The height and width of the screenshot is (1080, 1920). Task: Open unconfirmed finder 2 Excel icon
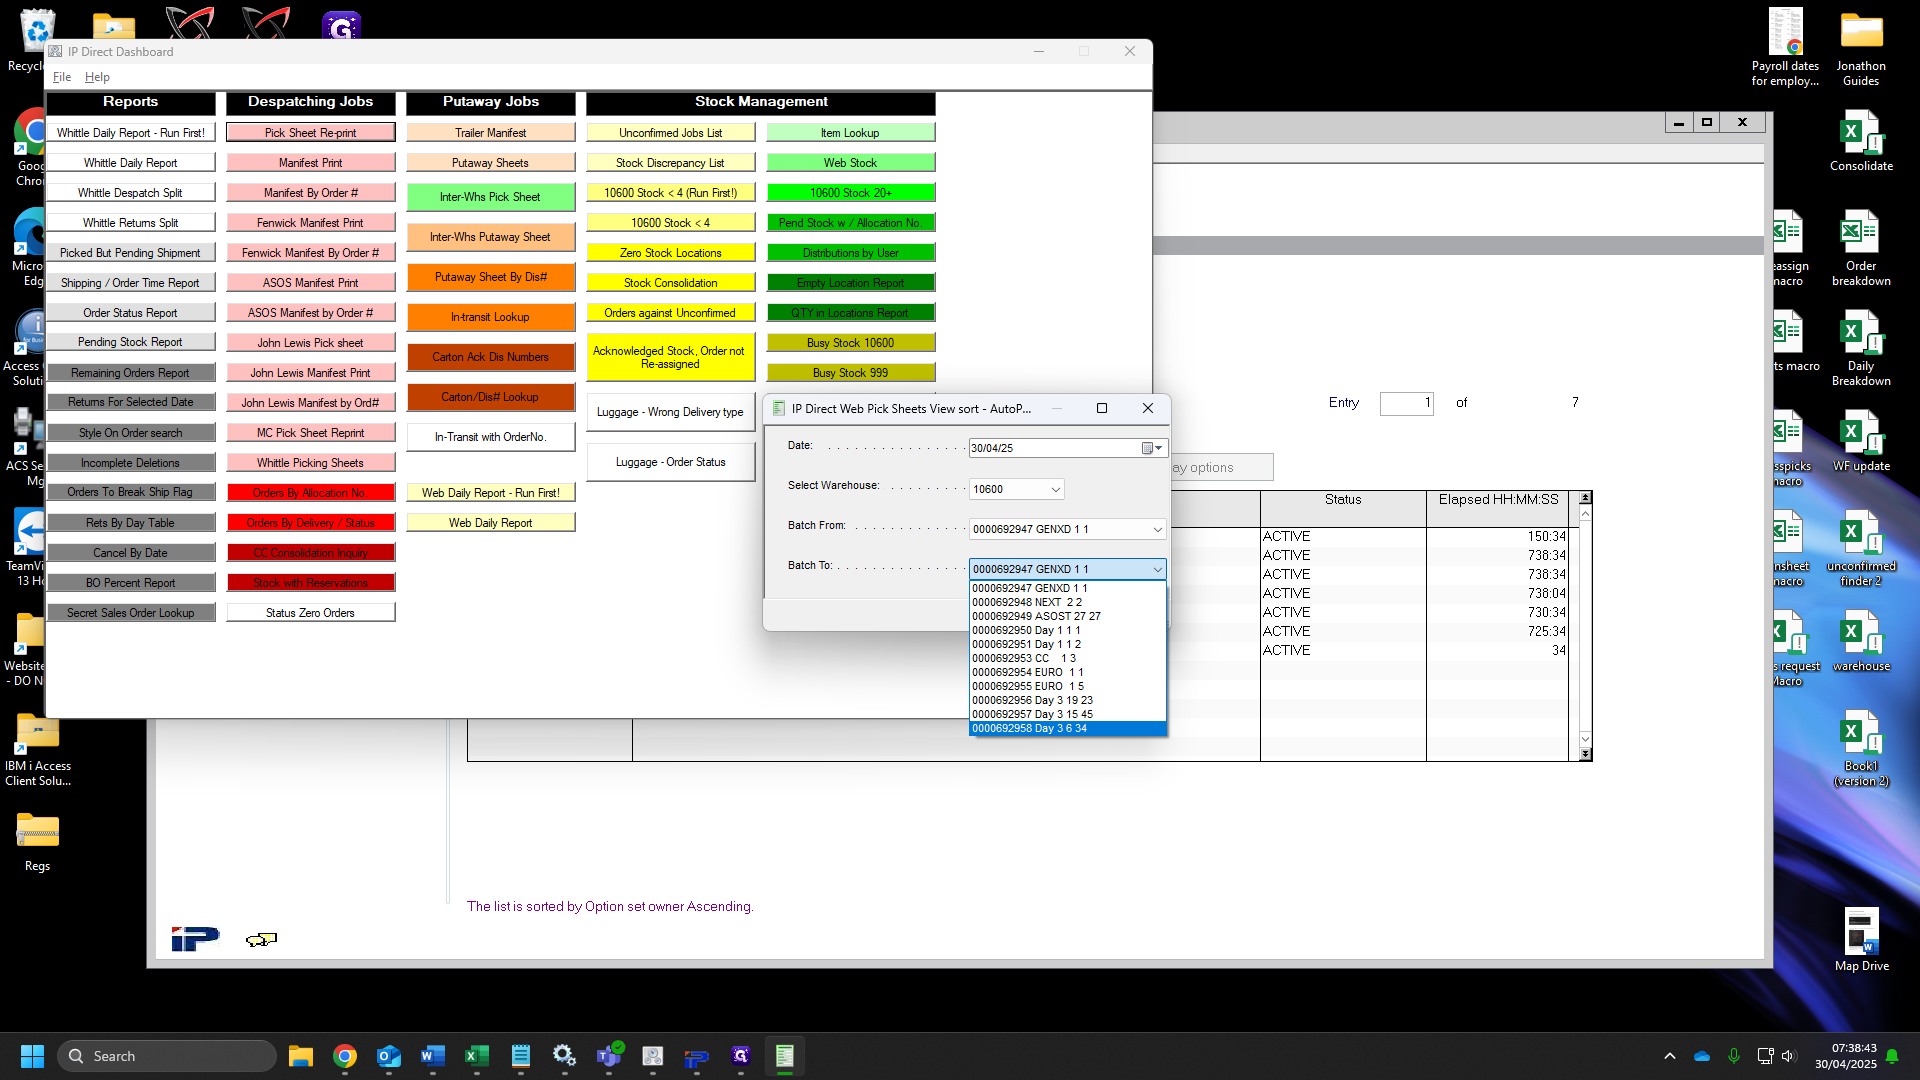(1861, 547)
